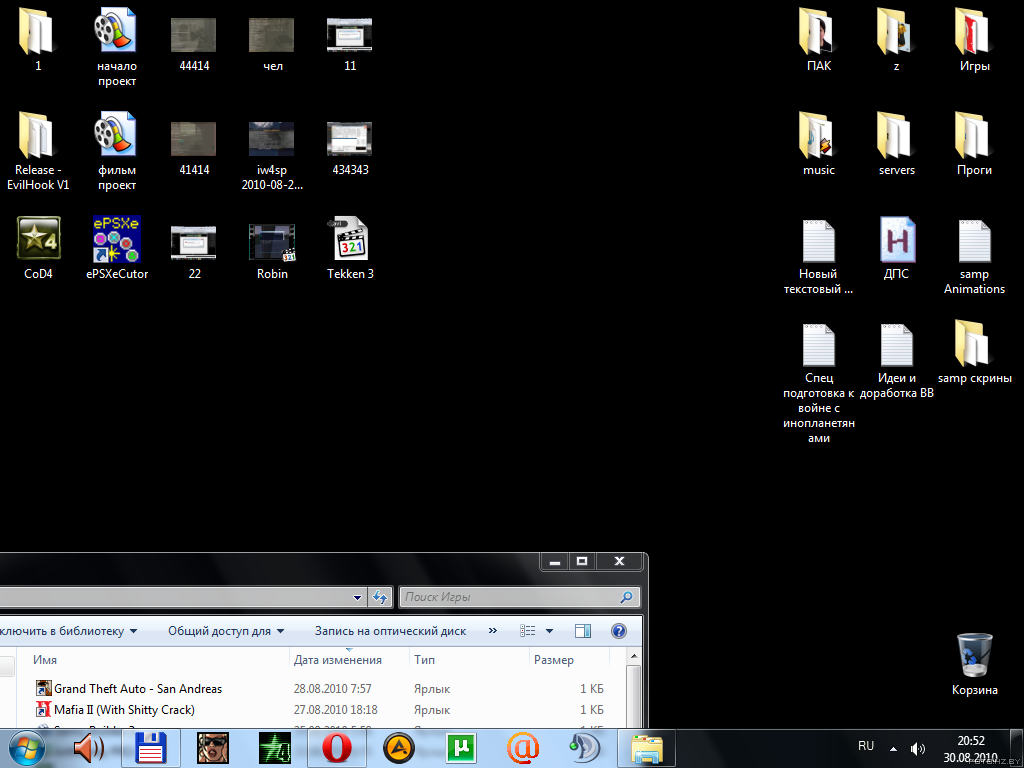Open the servers folder
This screenshot has height=769, width=1025.
(895, 135)
